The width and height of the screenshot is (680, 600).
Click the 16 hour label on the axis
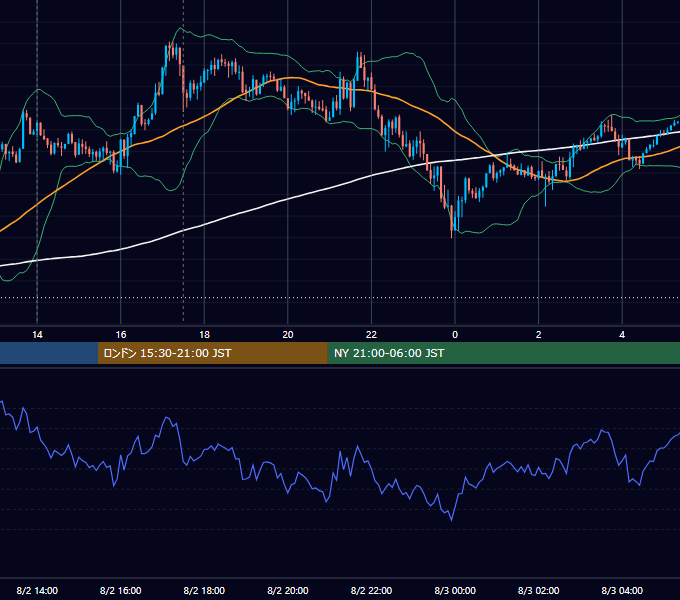pyautogui.click(x=121, y=335)
